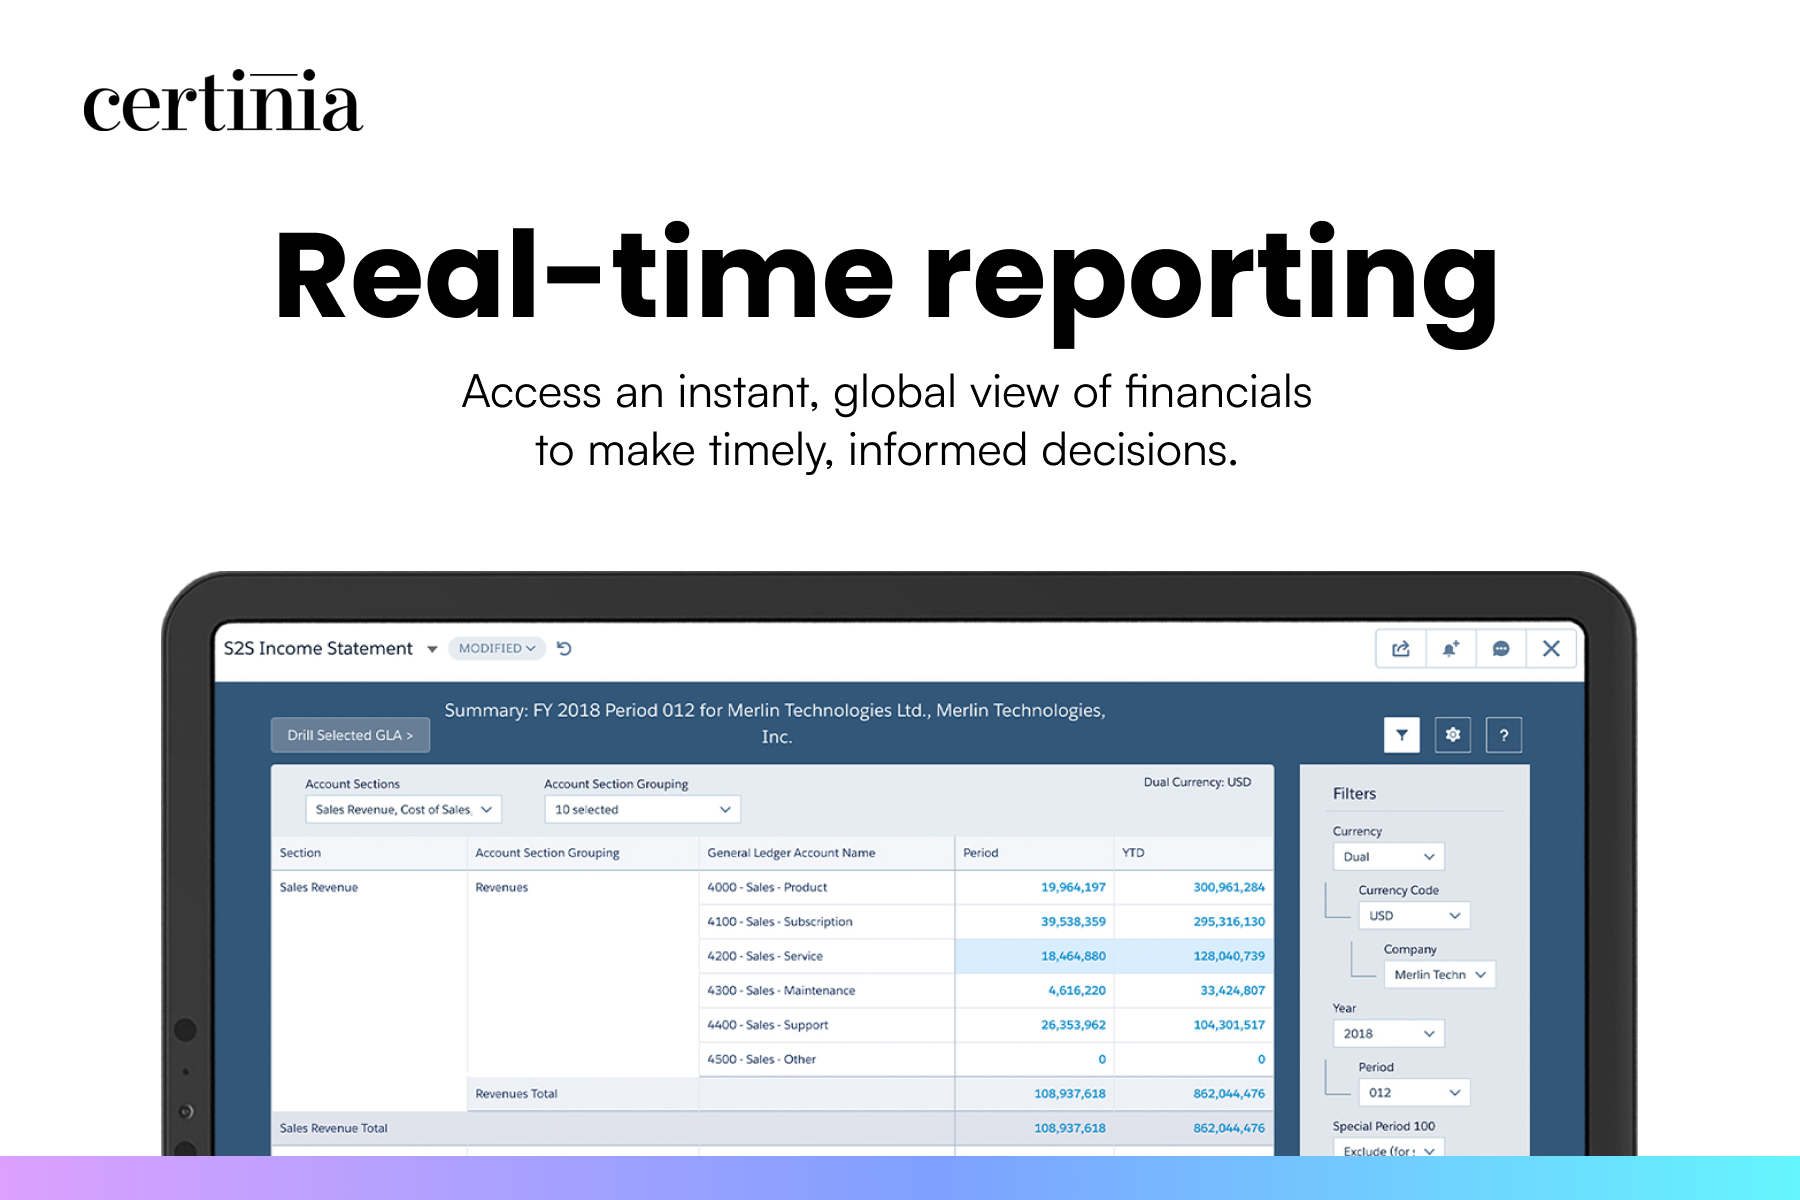This screenshot has height=1200, width=1800.
Task: Click the Revenues Total label
Action: [516, 1094]
